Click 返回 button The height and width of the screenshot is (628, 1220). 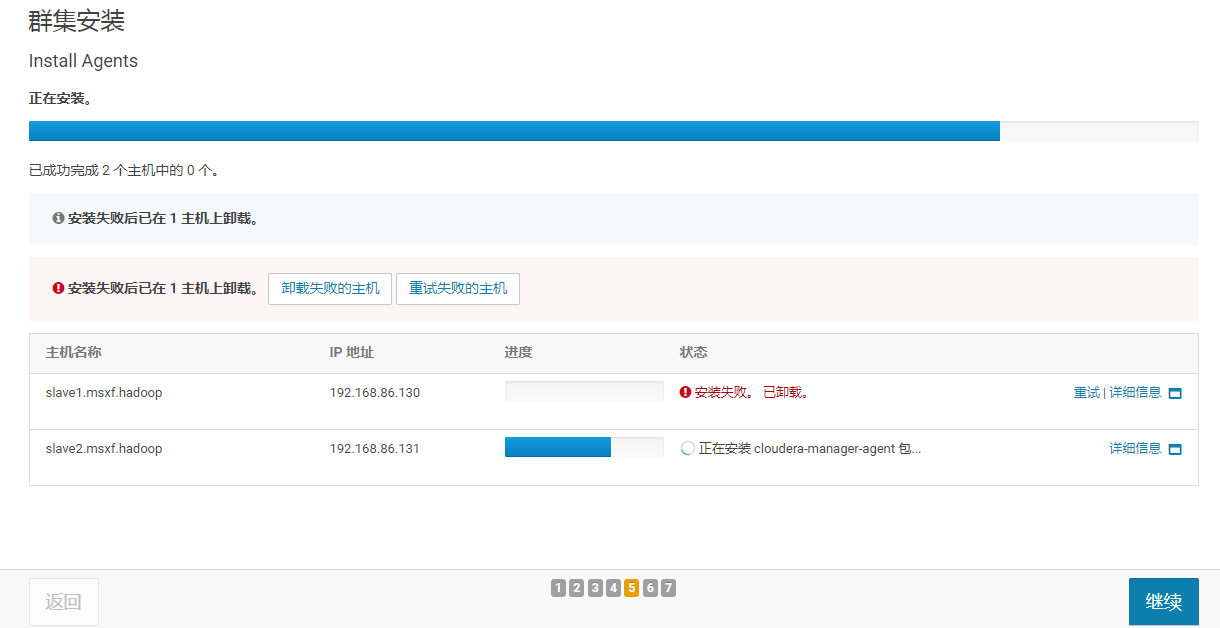coord(64,602)
